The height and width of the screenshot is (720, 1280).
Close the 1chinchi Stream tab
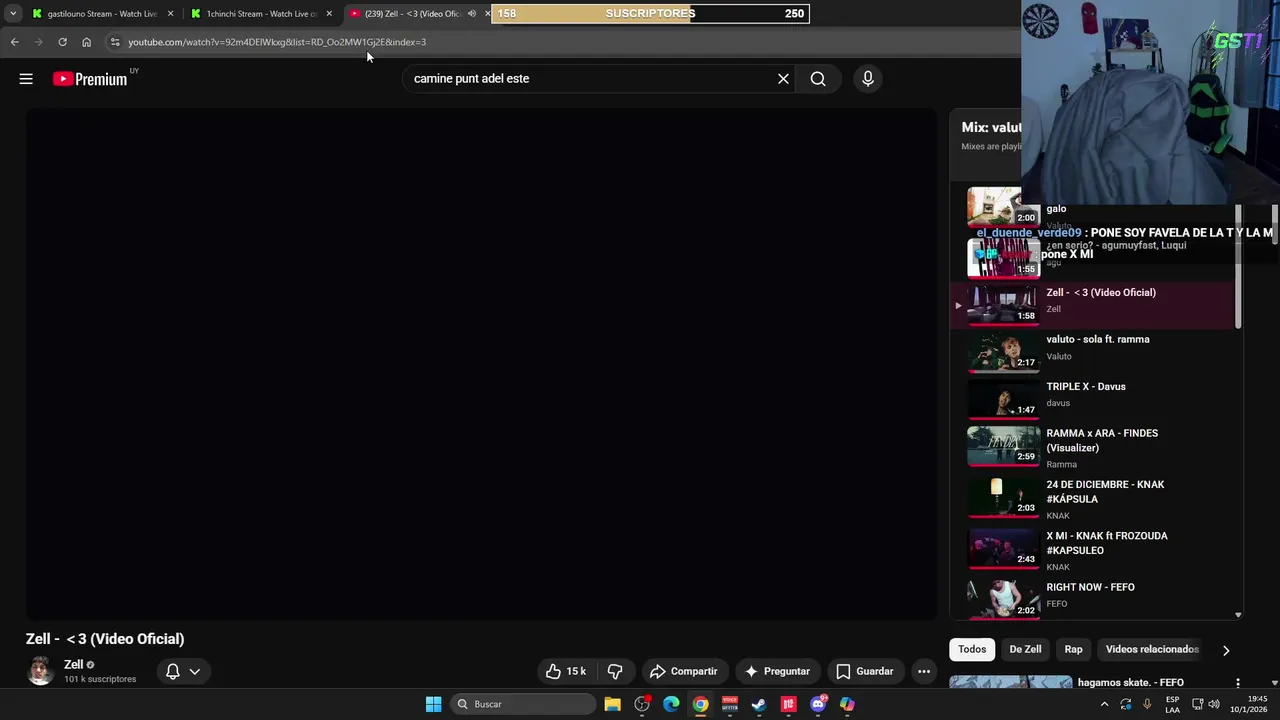point(329,14)
